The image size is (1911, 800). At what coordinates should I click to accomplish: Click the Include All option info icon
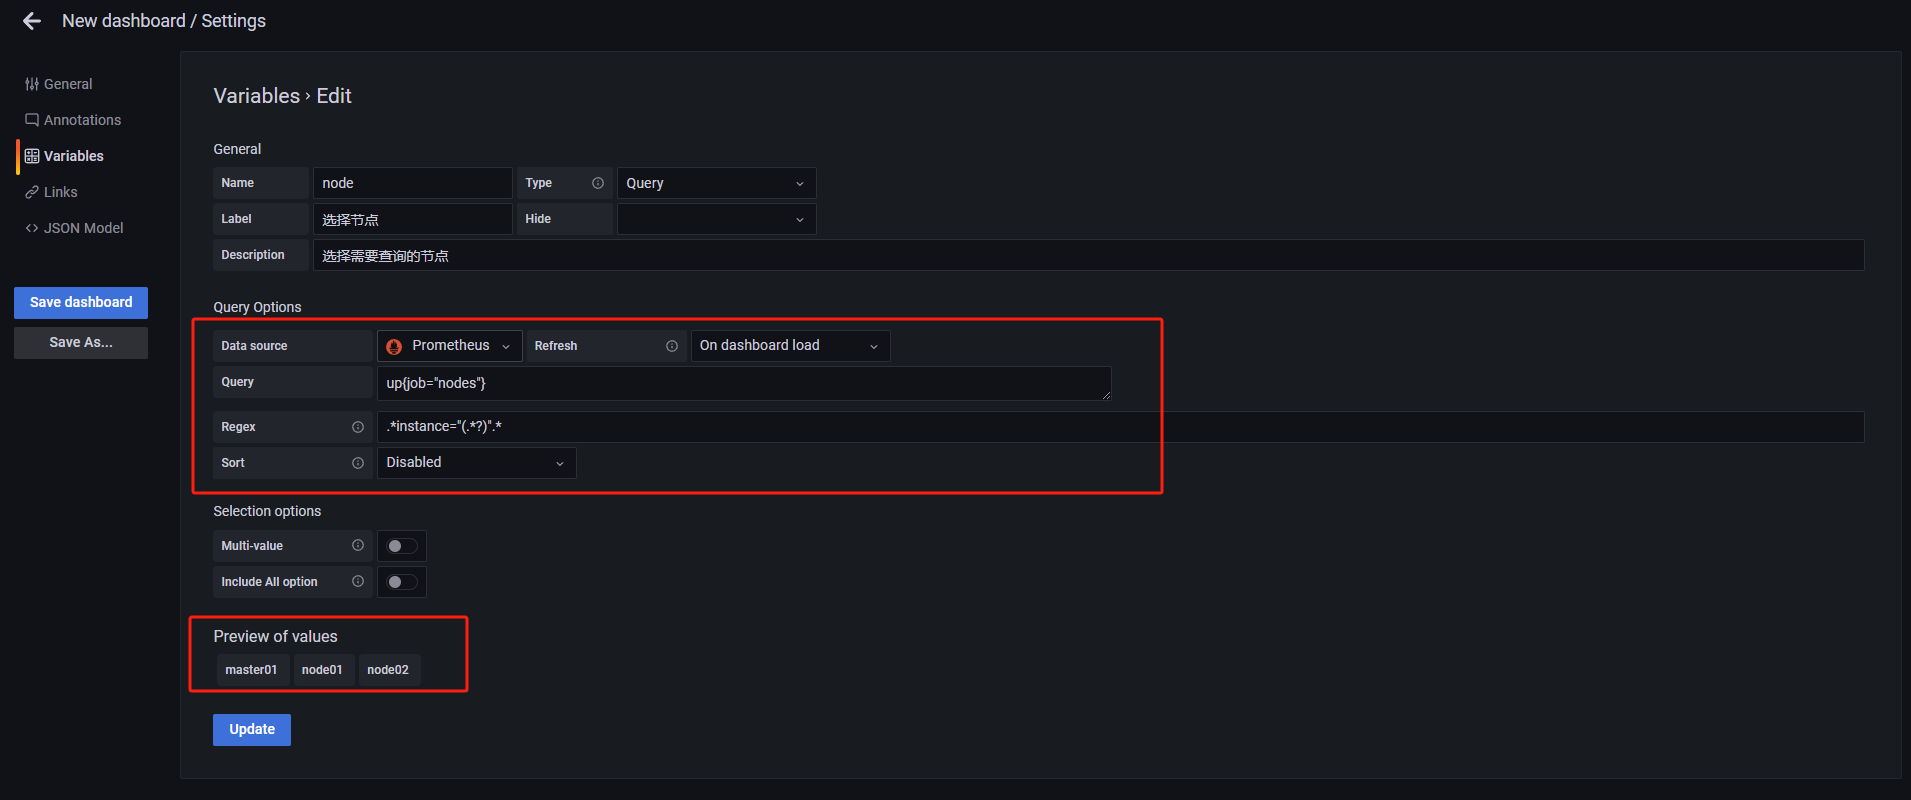click(x=358, y=581)
